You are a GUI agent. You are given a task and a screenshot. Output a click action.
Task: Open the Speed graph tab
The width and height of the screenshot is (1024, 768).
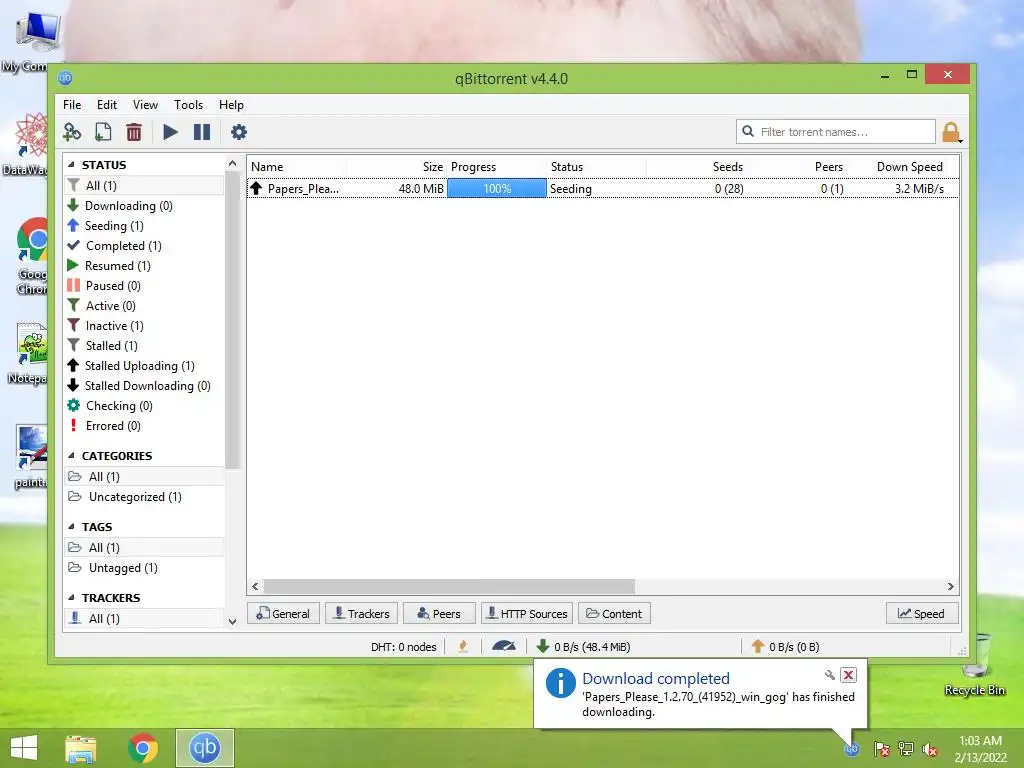[922, 614]
